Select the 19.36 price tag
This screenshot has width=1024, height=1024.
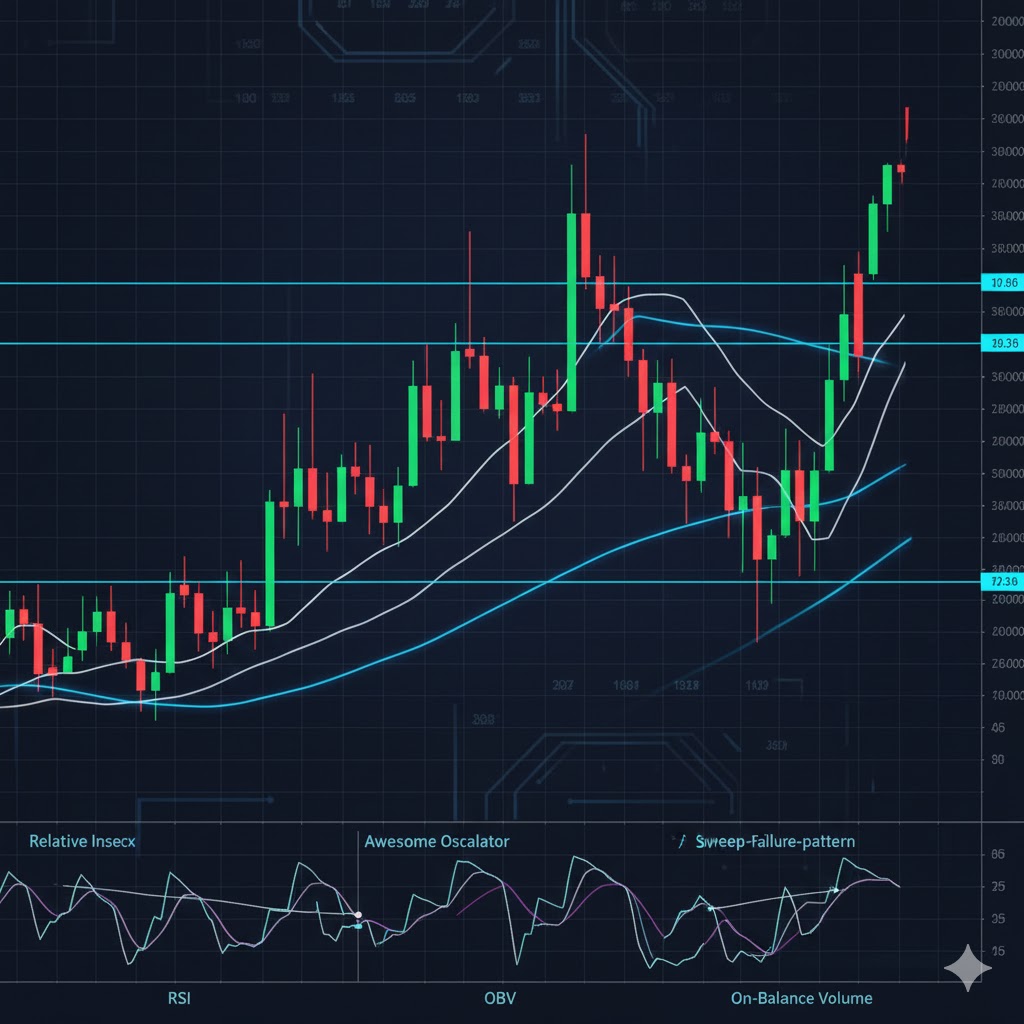(1002, 344)
